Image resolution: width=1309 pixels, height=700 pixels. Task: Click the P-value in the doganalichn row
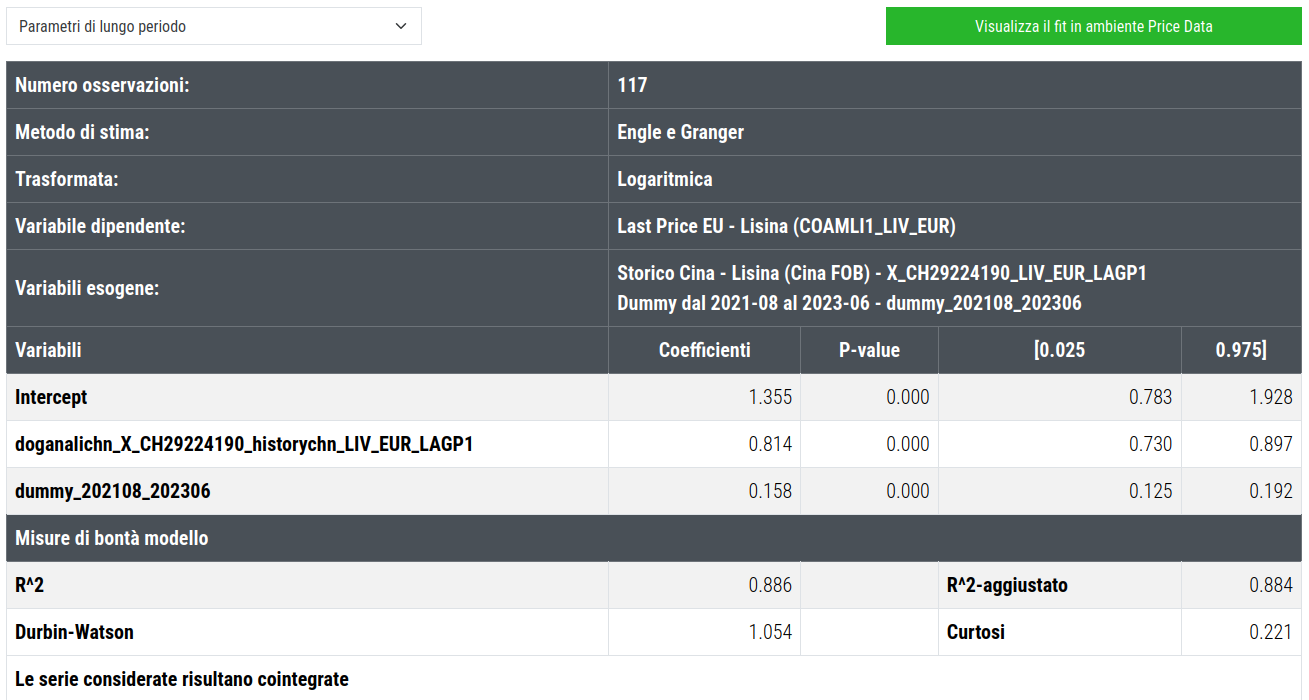pyautogui.click(x=907, y=444)
